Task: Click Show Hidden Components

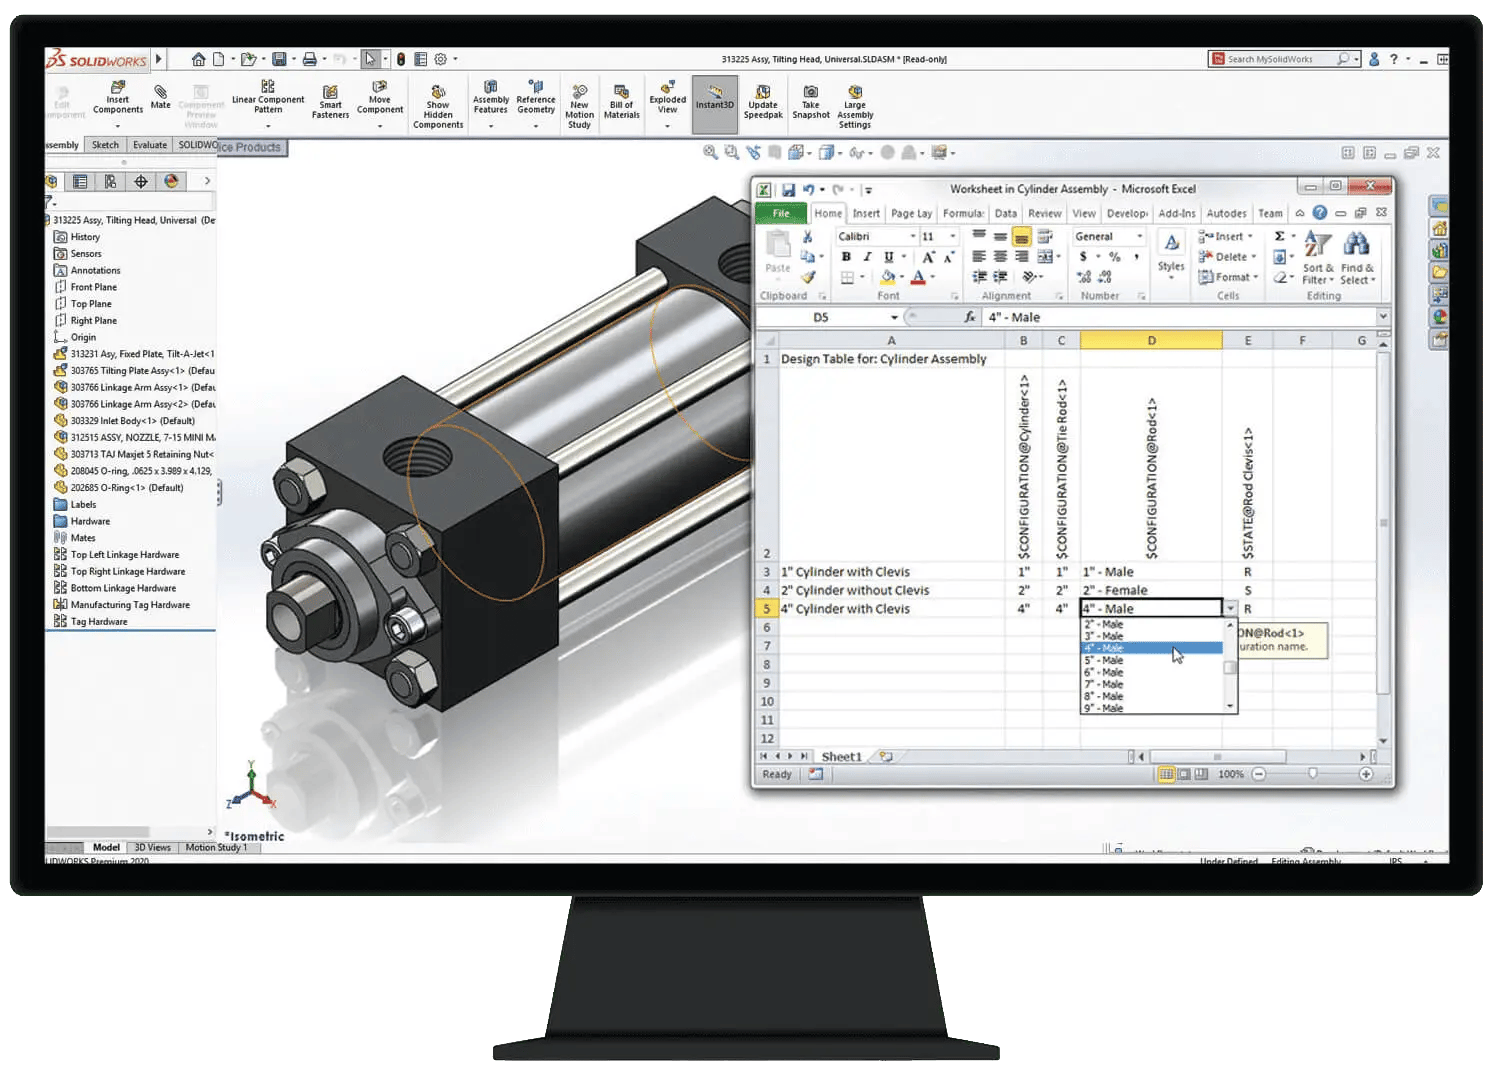Action: (x=438, y=107)
